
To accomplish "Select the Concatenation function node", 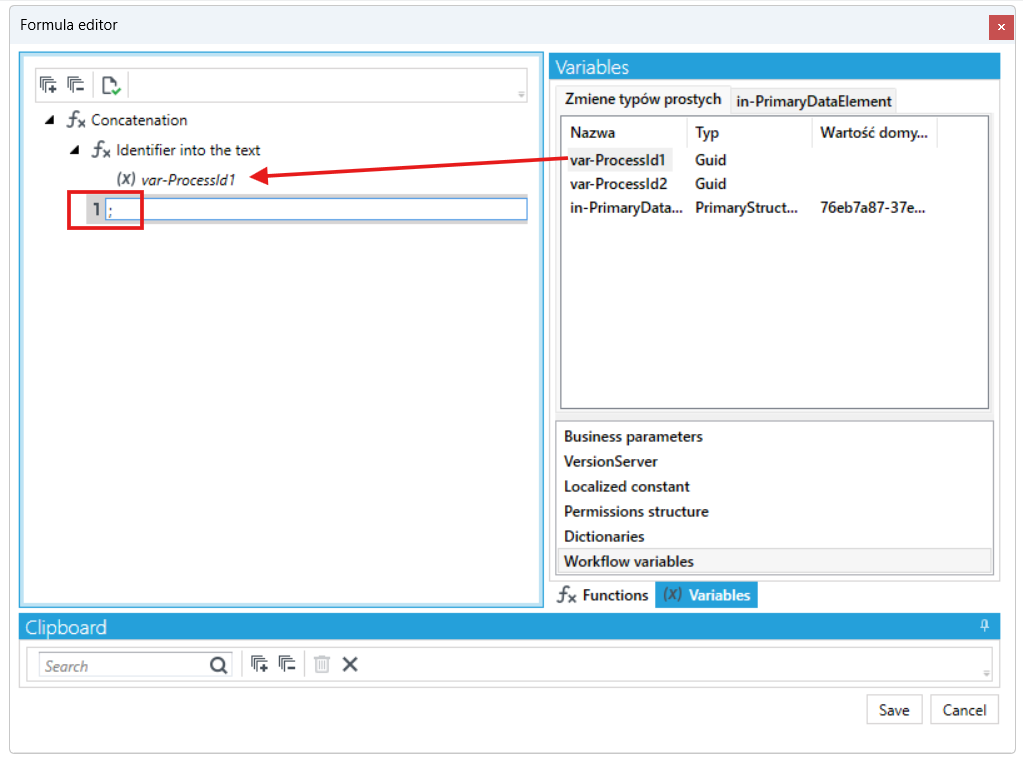I will pos(139,120).
